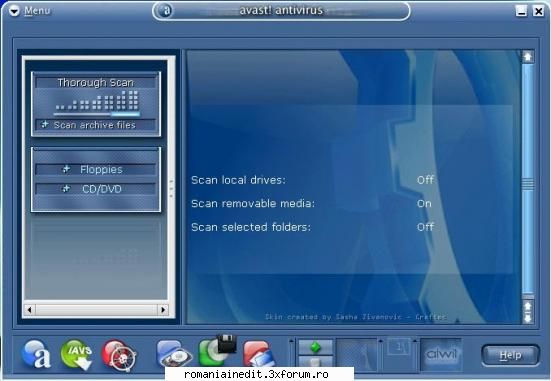Click the 'Scan removable media:' label
The image size is (551, 381).
[x=253, y=204]
